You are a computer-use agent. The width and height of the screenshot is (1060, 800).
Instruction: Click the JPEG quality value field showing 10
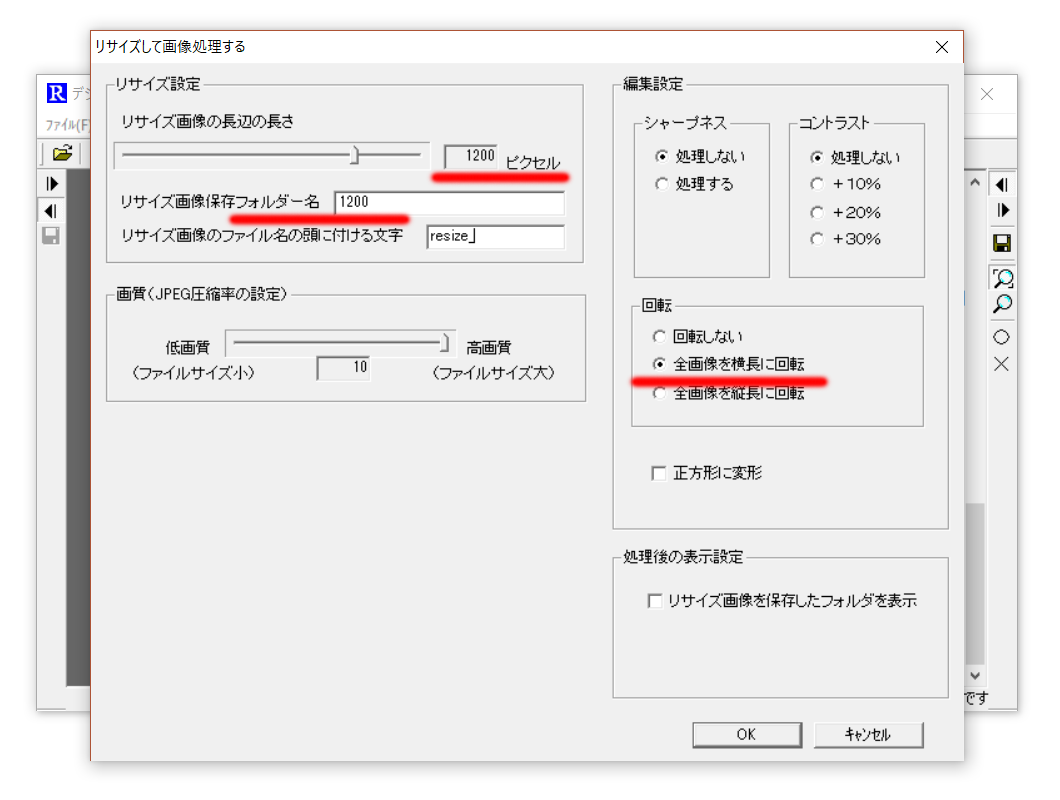(343, 367)
